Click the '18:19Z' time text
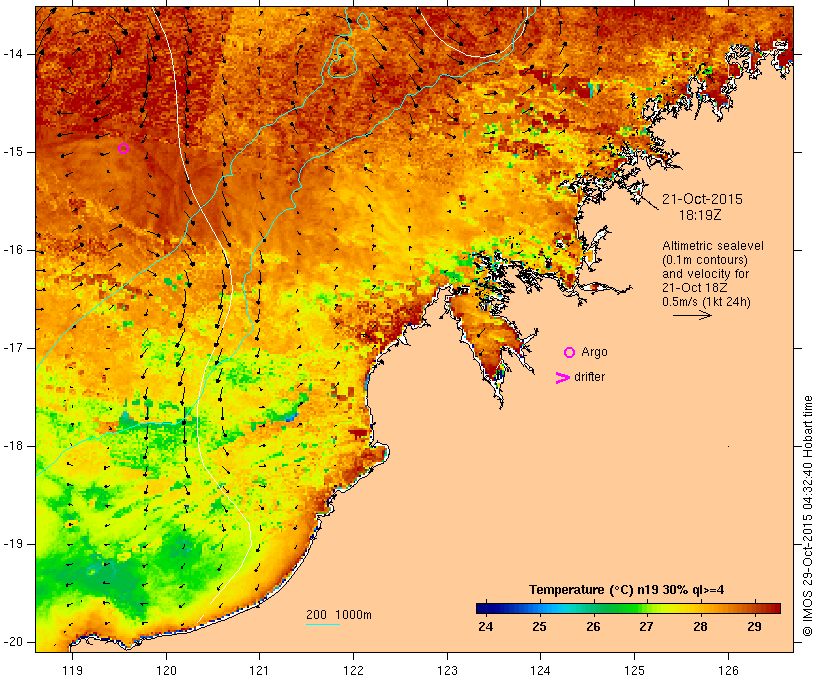820x680 pixels. point(700,215)
